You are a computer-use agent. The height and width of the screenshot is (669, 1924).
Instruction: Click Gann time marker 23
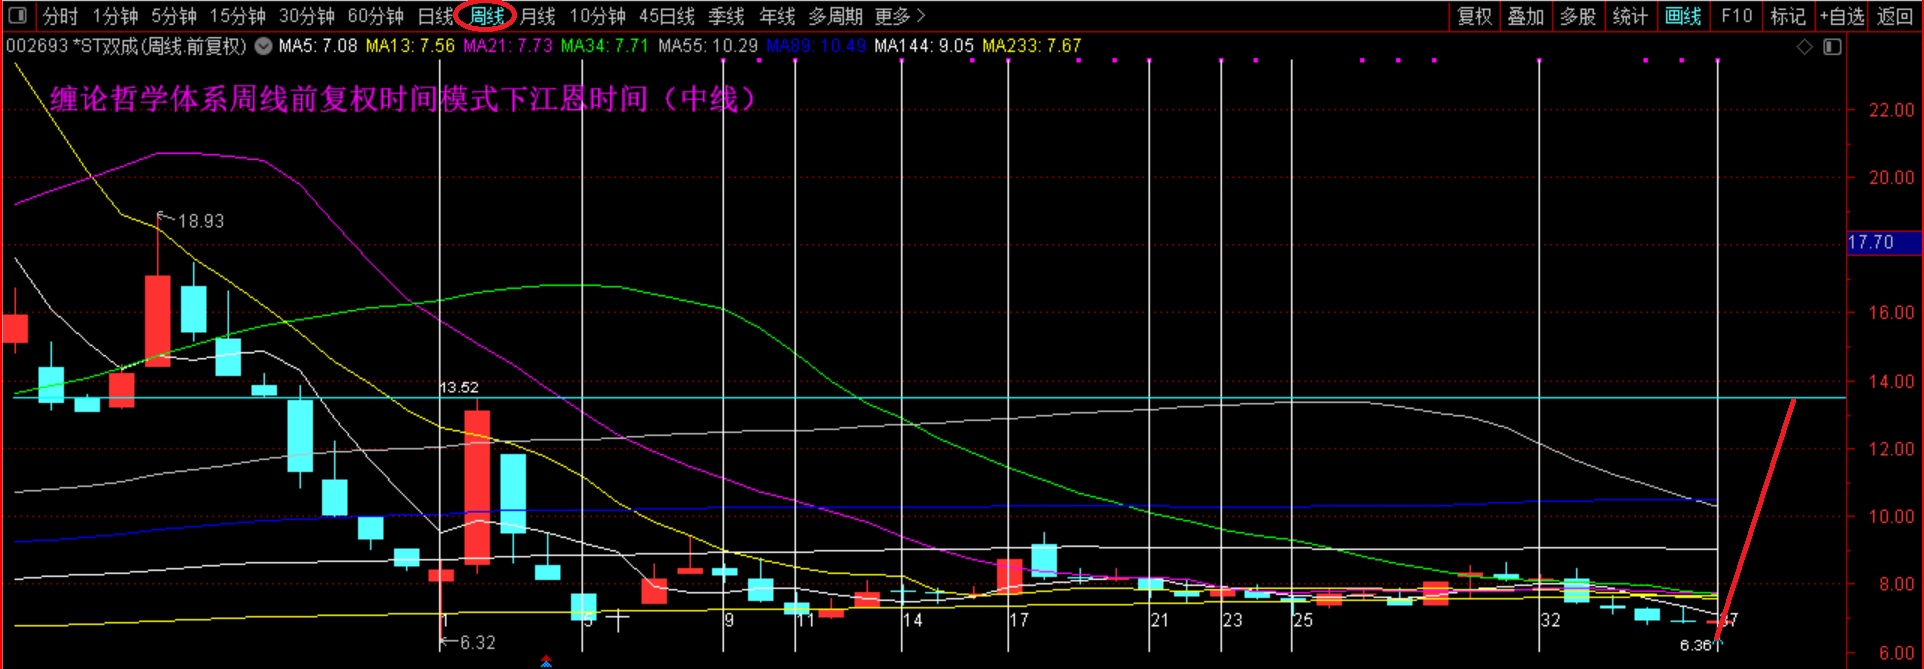coord(1232,620)
